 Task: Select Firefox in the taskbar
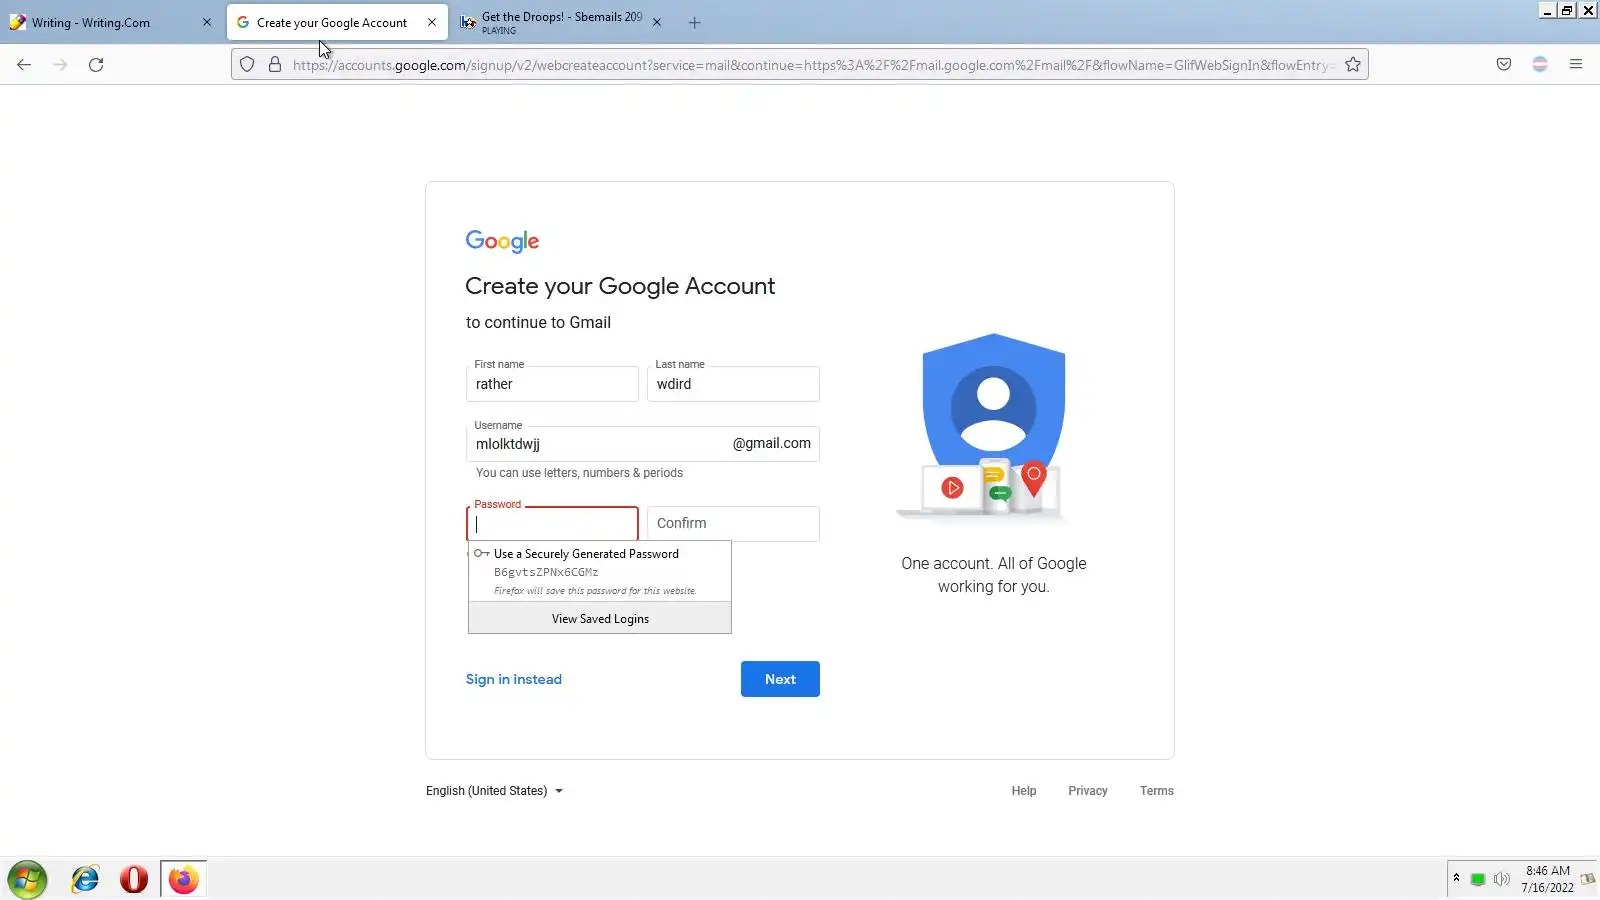point(183,880)
